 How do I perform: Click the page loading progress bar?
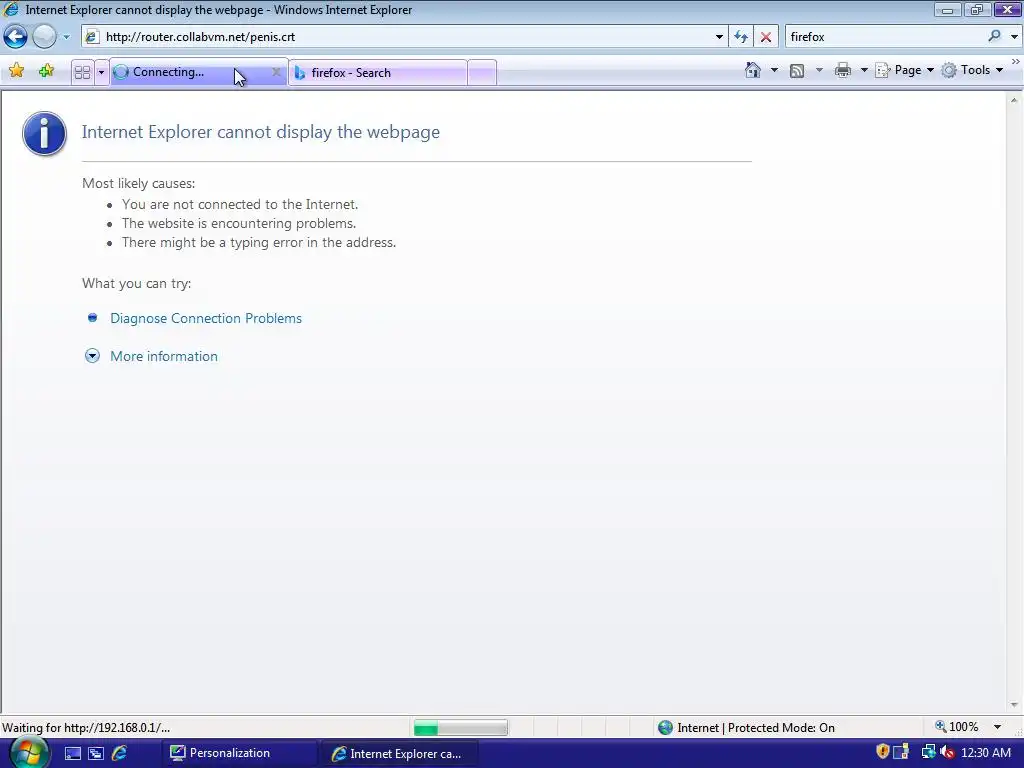click(x=460, y=728)
